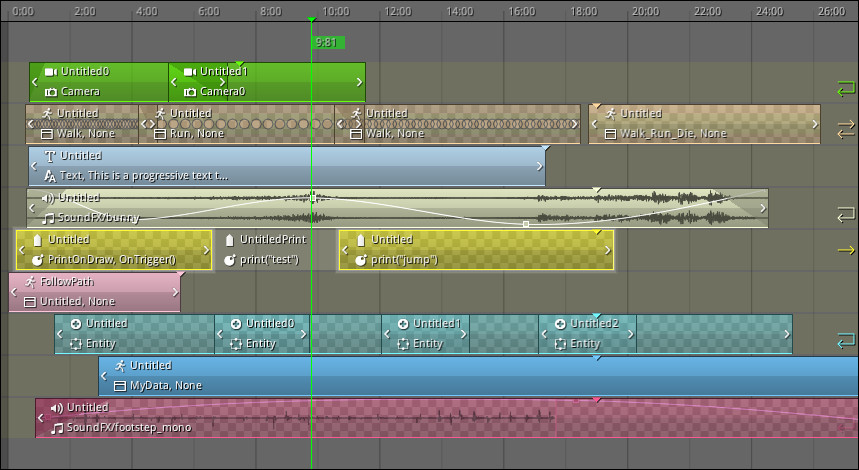This screenshot has width=859, height=470.
Task: Click the left chevron of the MyData clip
Action: (x=104, y=376)
